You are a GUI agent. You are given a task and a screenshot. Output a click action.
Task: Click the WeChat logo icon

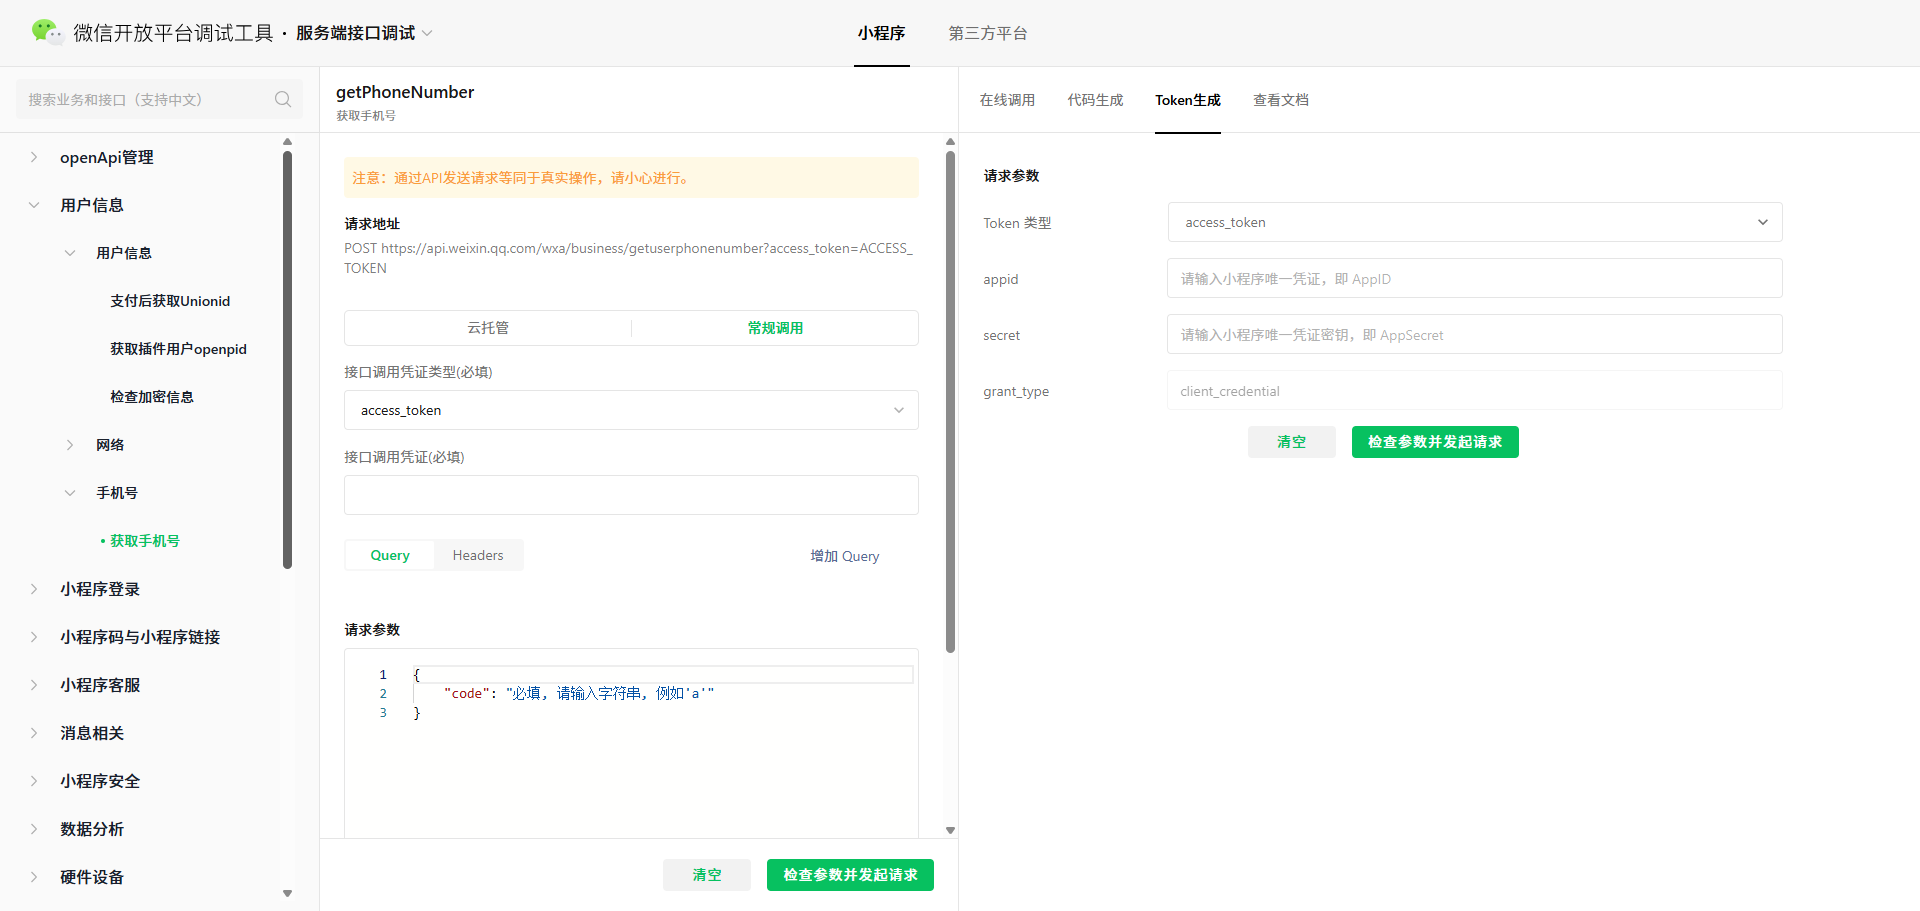(x=47, y=32)
